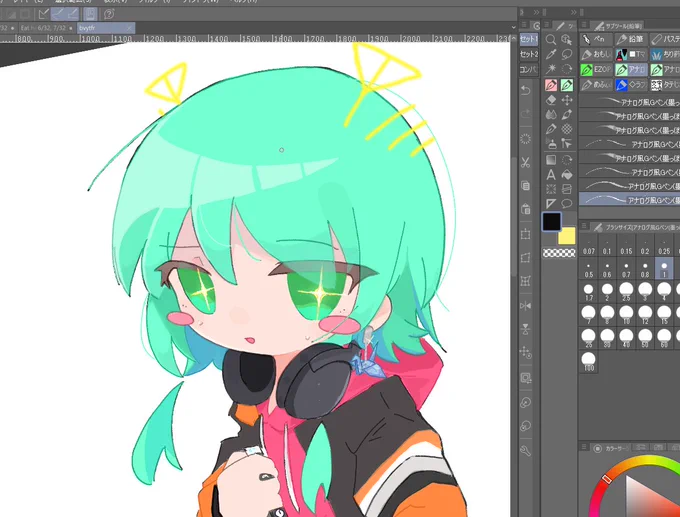Select the Balloon speech bubble tool
The image size is (680, 517).
[x=566, y=203]
